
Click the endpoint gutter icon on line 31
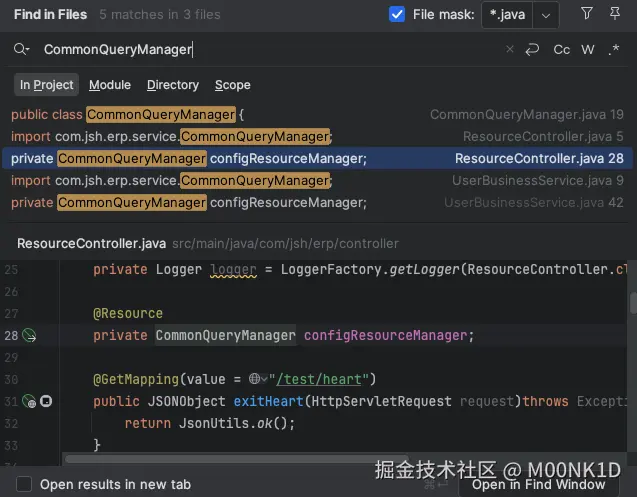(29, 401)
